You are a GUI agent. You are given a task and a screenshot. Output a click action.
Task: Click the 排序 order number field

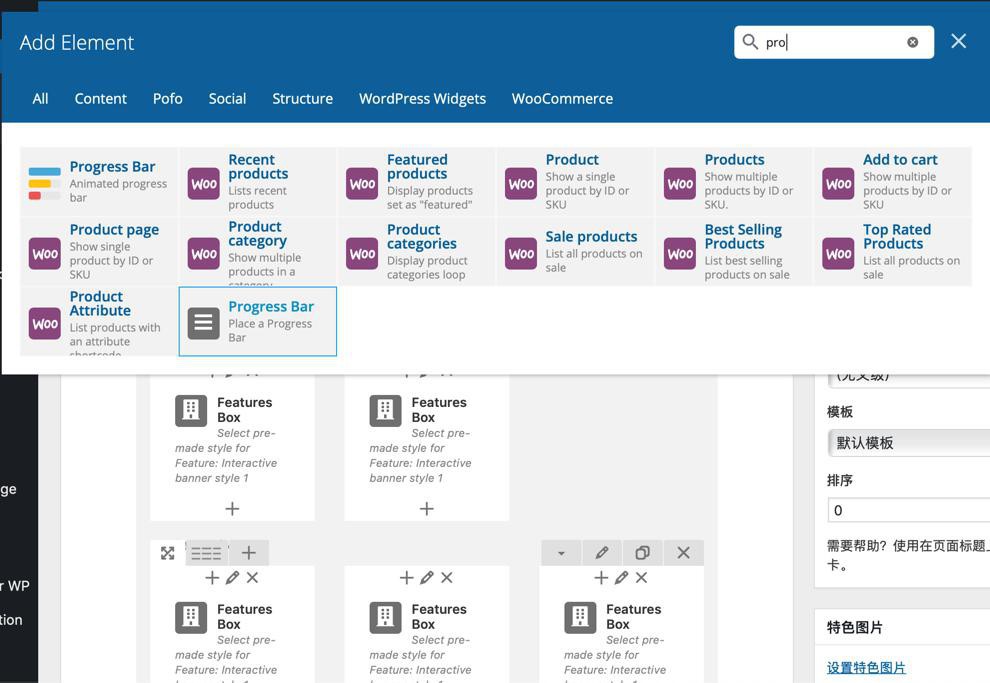(x=909, y=510)
